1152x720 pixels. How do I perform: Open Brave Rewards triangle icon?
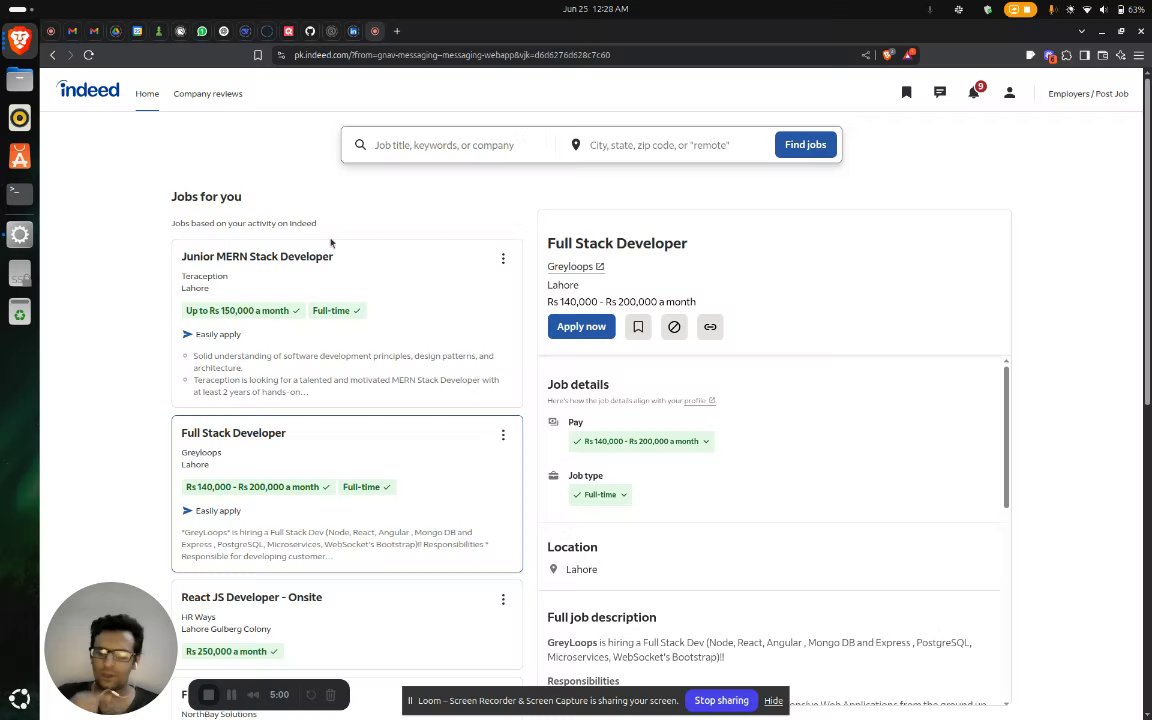(909, 54)
